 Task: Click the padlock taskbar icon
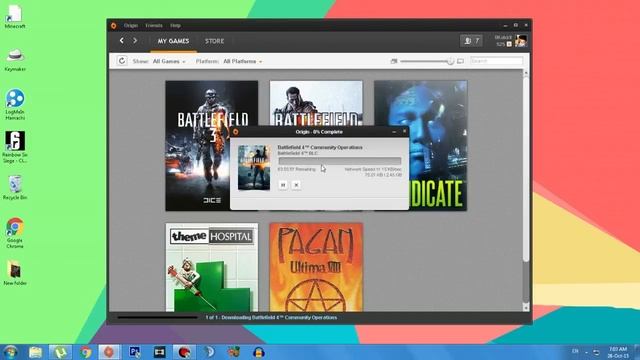(x=259, y=352)
